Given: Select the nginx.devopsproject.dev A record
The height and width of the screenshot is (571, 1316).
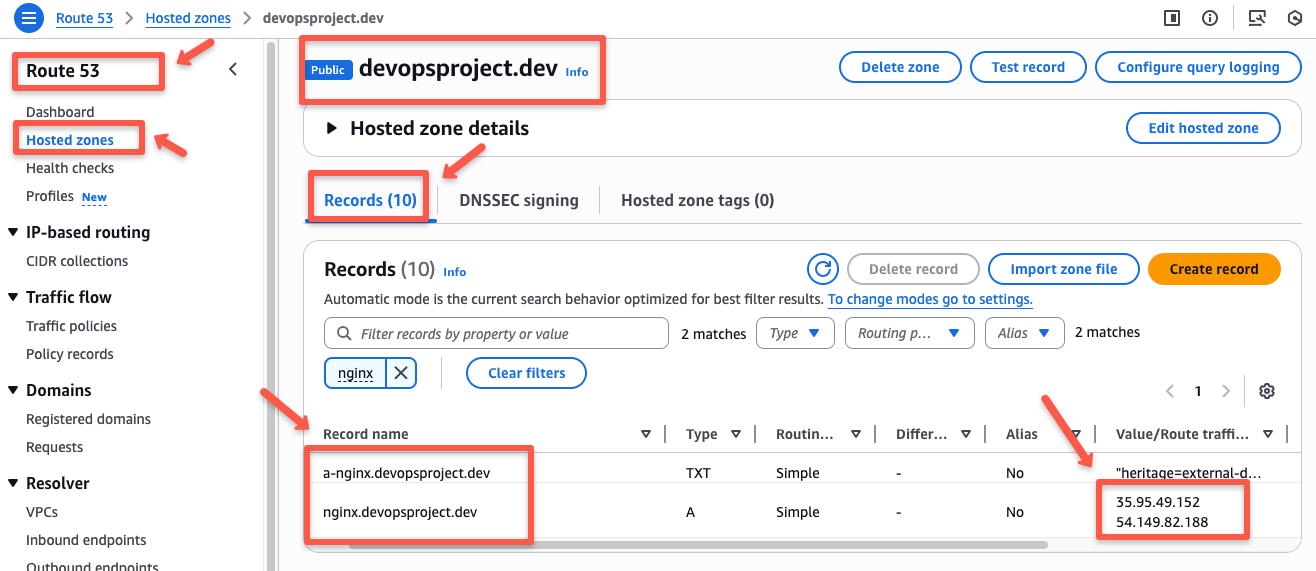Looking at the screenshot, I should 400,512.
